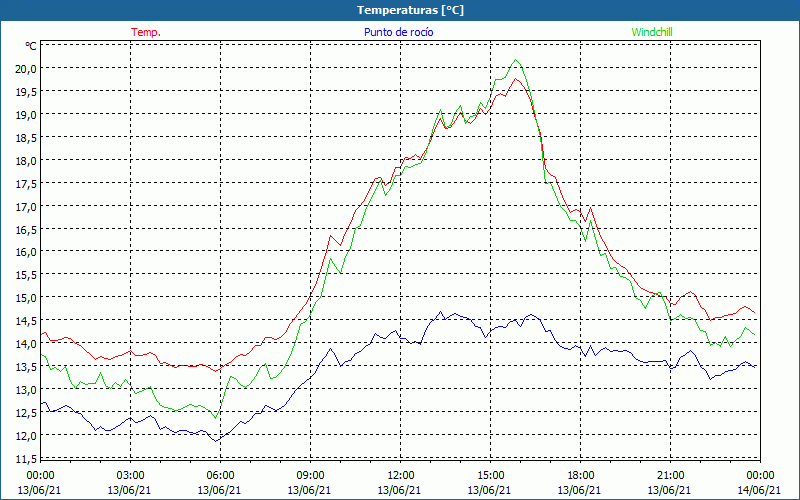This screenshot has height=500, width=800.
Task: Click the 06:00 time axis label
Action: point(220,476)
